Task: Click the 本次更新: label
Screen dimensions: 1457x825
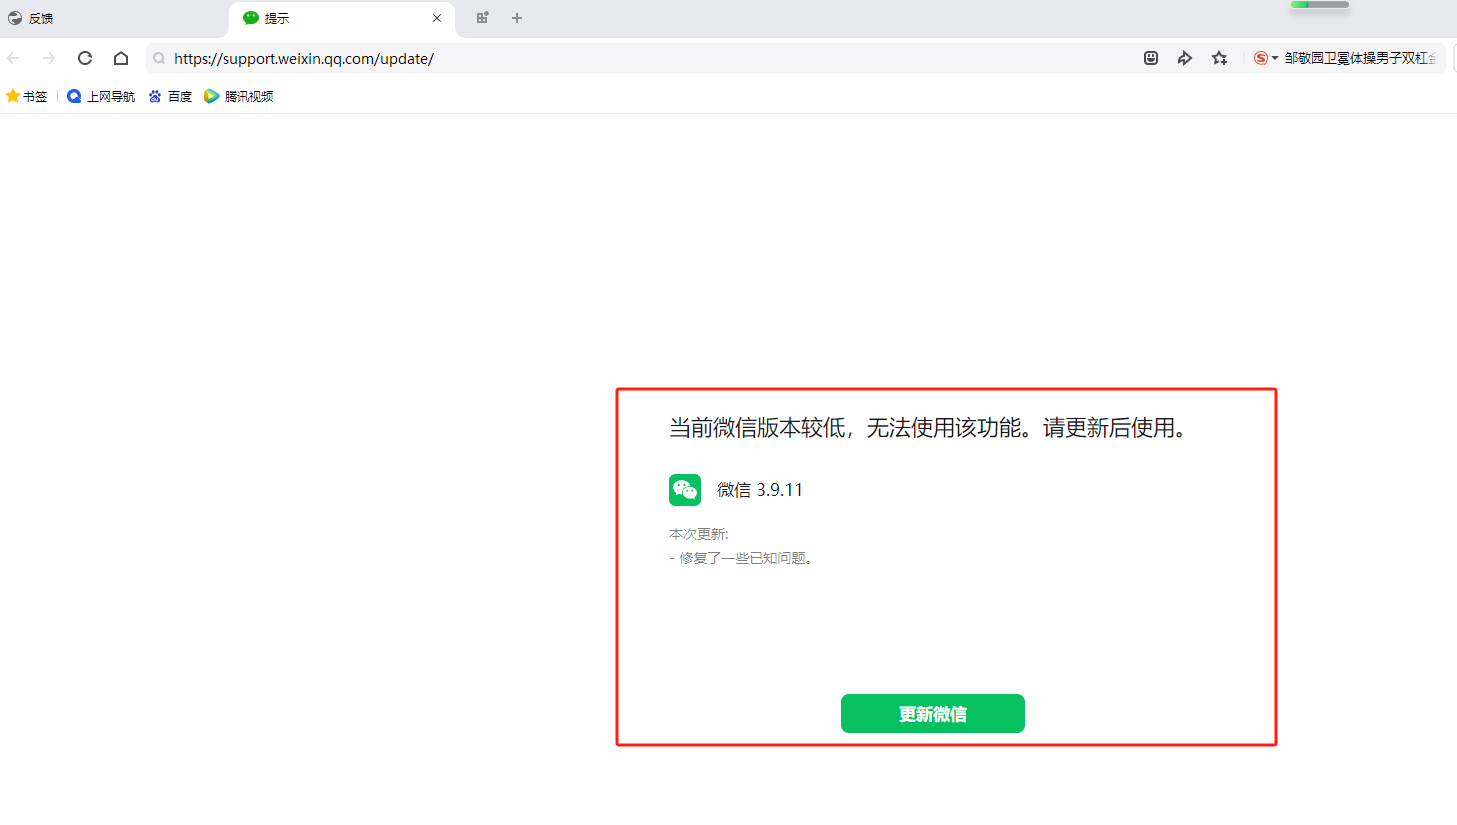Action: point(699,534)
